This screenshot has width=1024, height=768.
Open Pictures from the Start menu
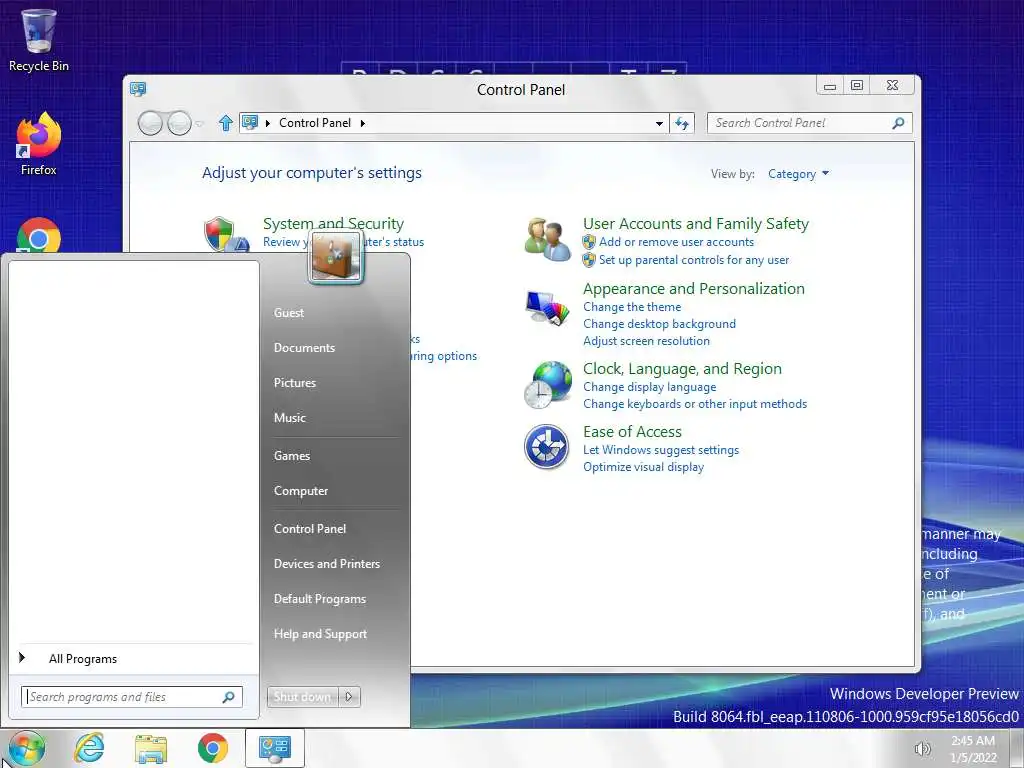click(x=295, y=383)
